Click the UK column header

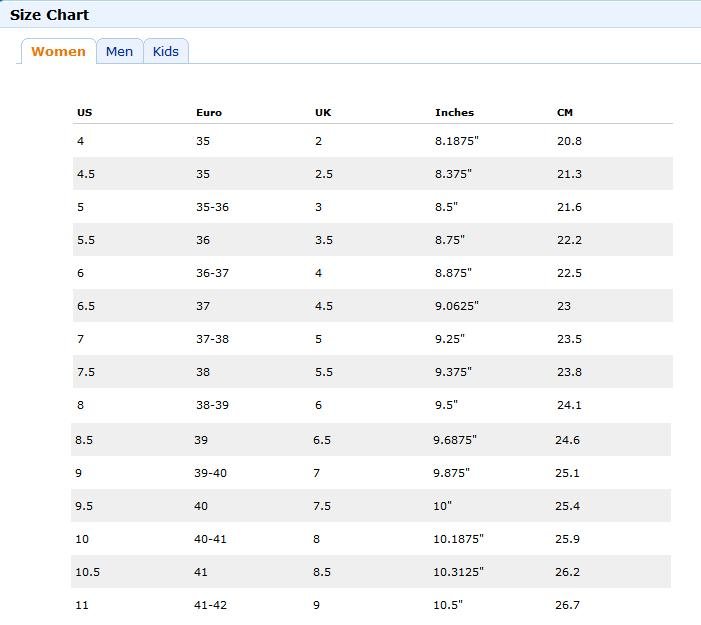pos(323,113)
